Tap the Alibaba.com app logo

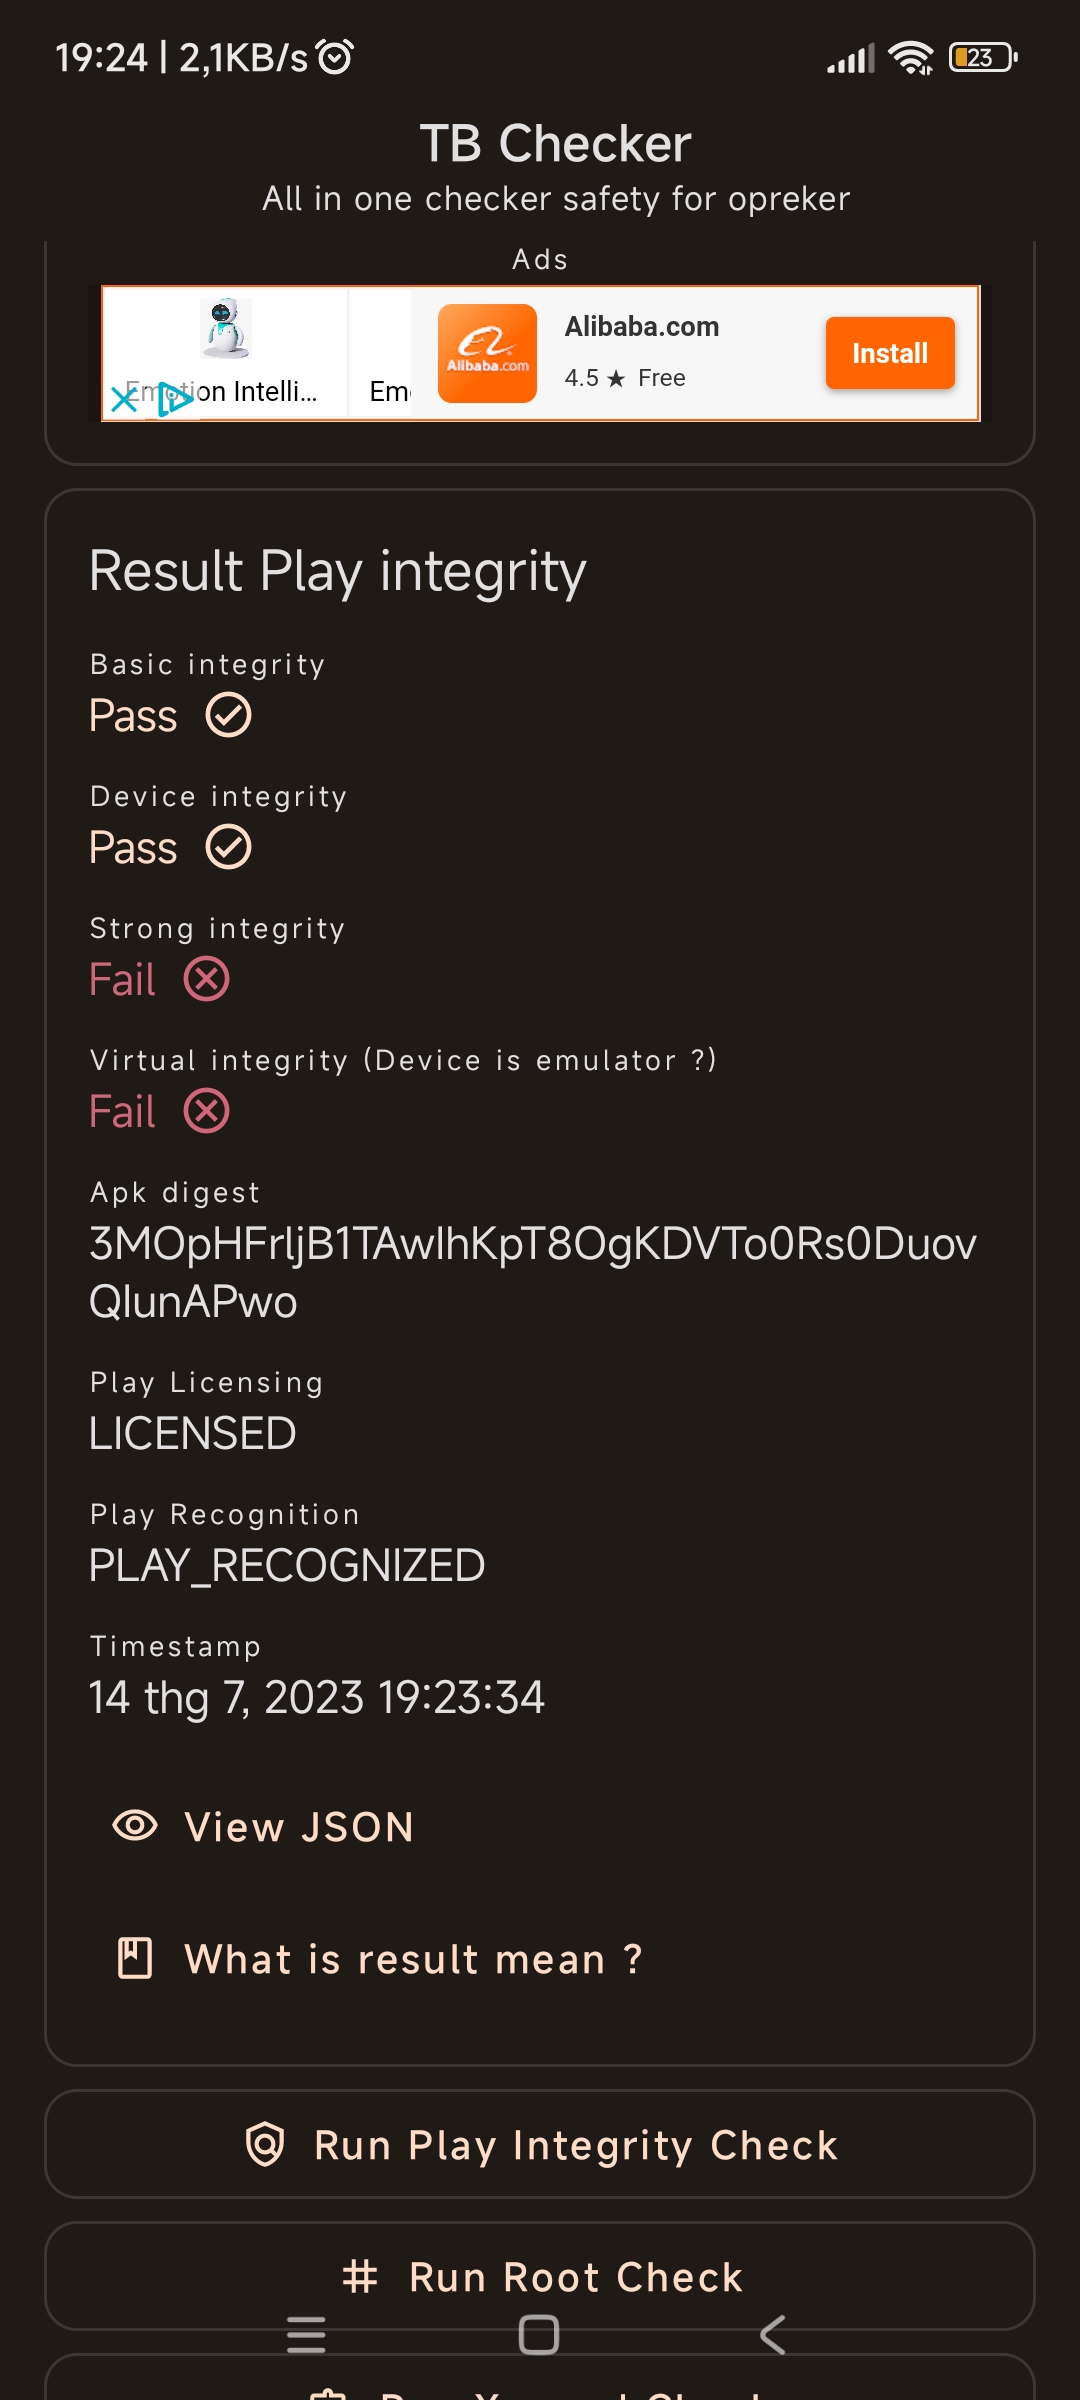tap(487, 353)
